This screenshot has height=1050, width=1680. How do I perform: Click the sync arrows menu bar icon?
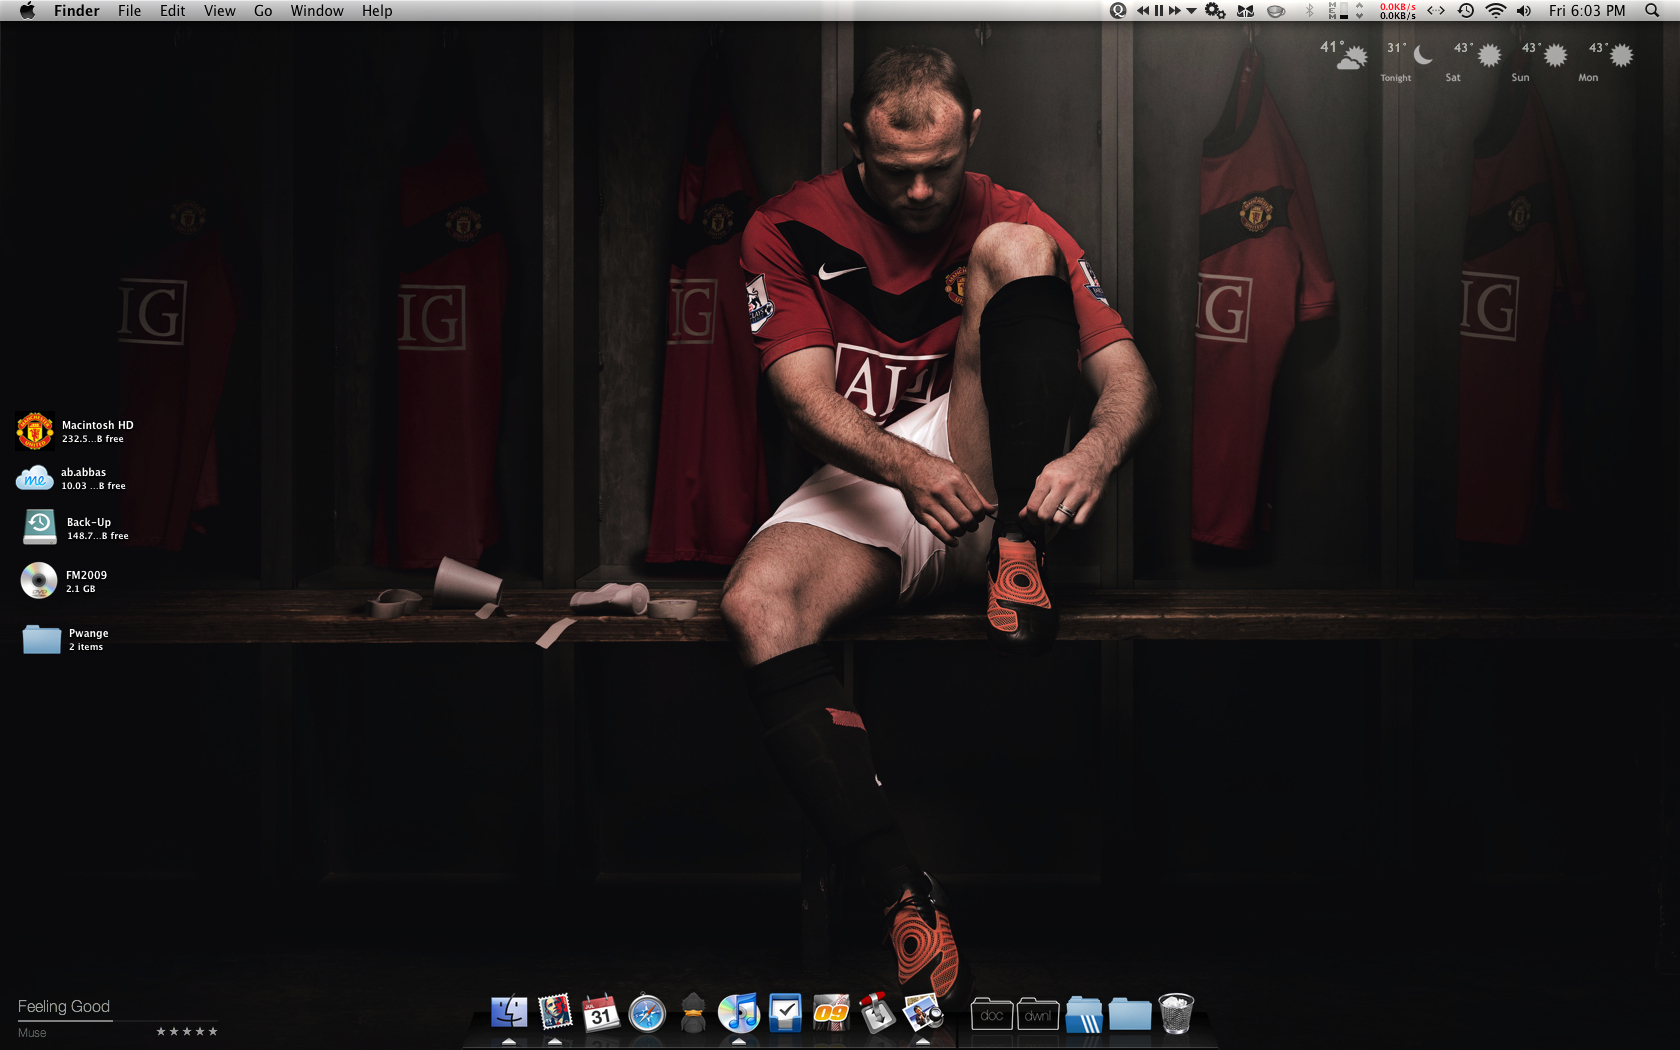click(1436, 11)
